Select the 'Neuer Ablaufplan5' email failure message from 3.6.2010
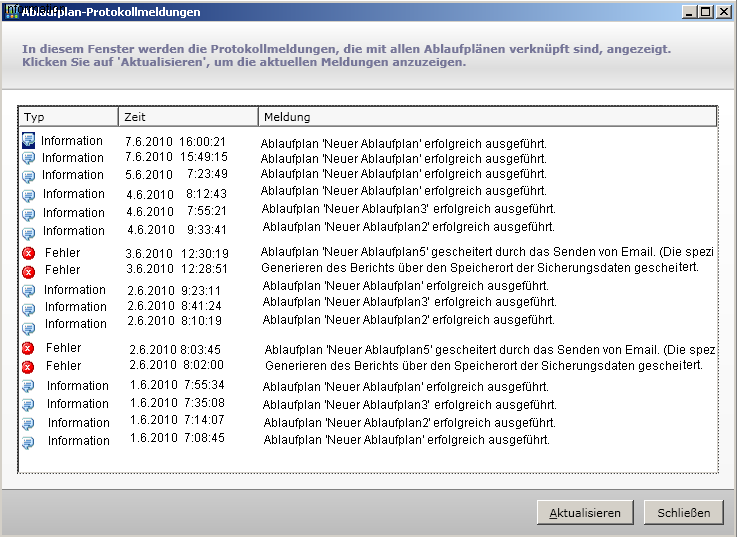 tap(487, 252)
